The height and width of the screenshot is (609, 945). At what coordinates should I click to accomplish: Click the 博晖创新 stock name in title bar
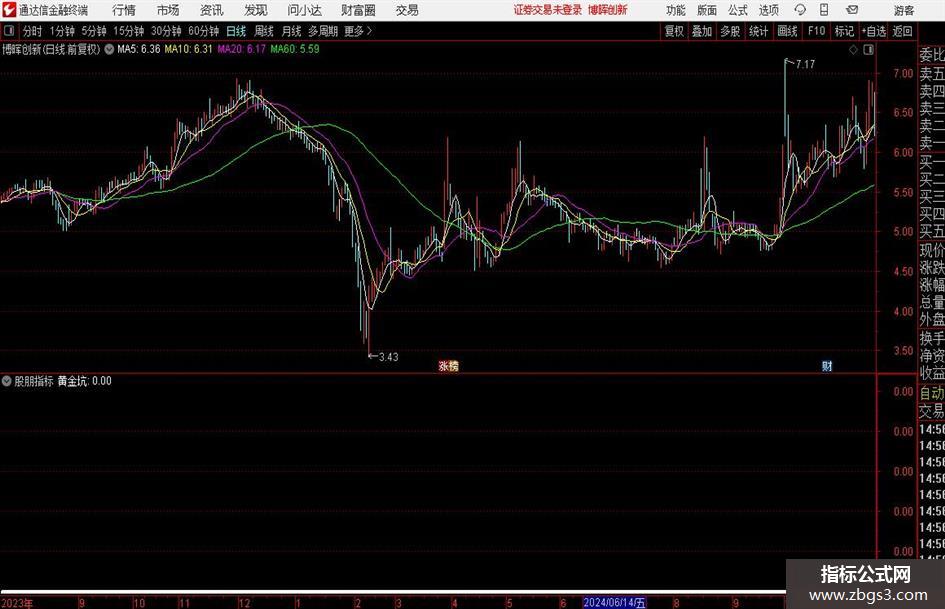(x=608, y=10)
